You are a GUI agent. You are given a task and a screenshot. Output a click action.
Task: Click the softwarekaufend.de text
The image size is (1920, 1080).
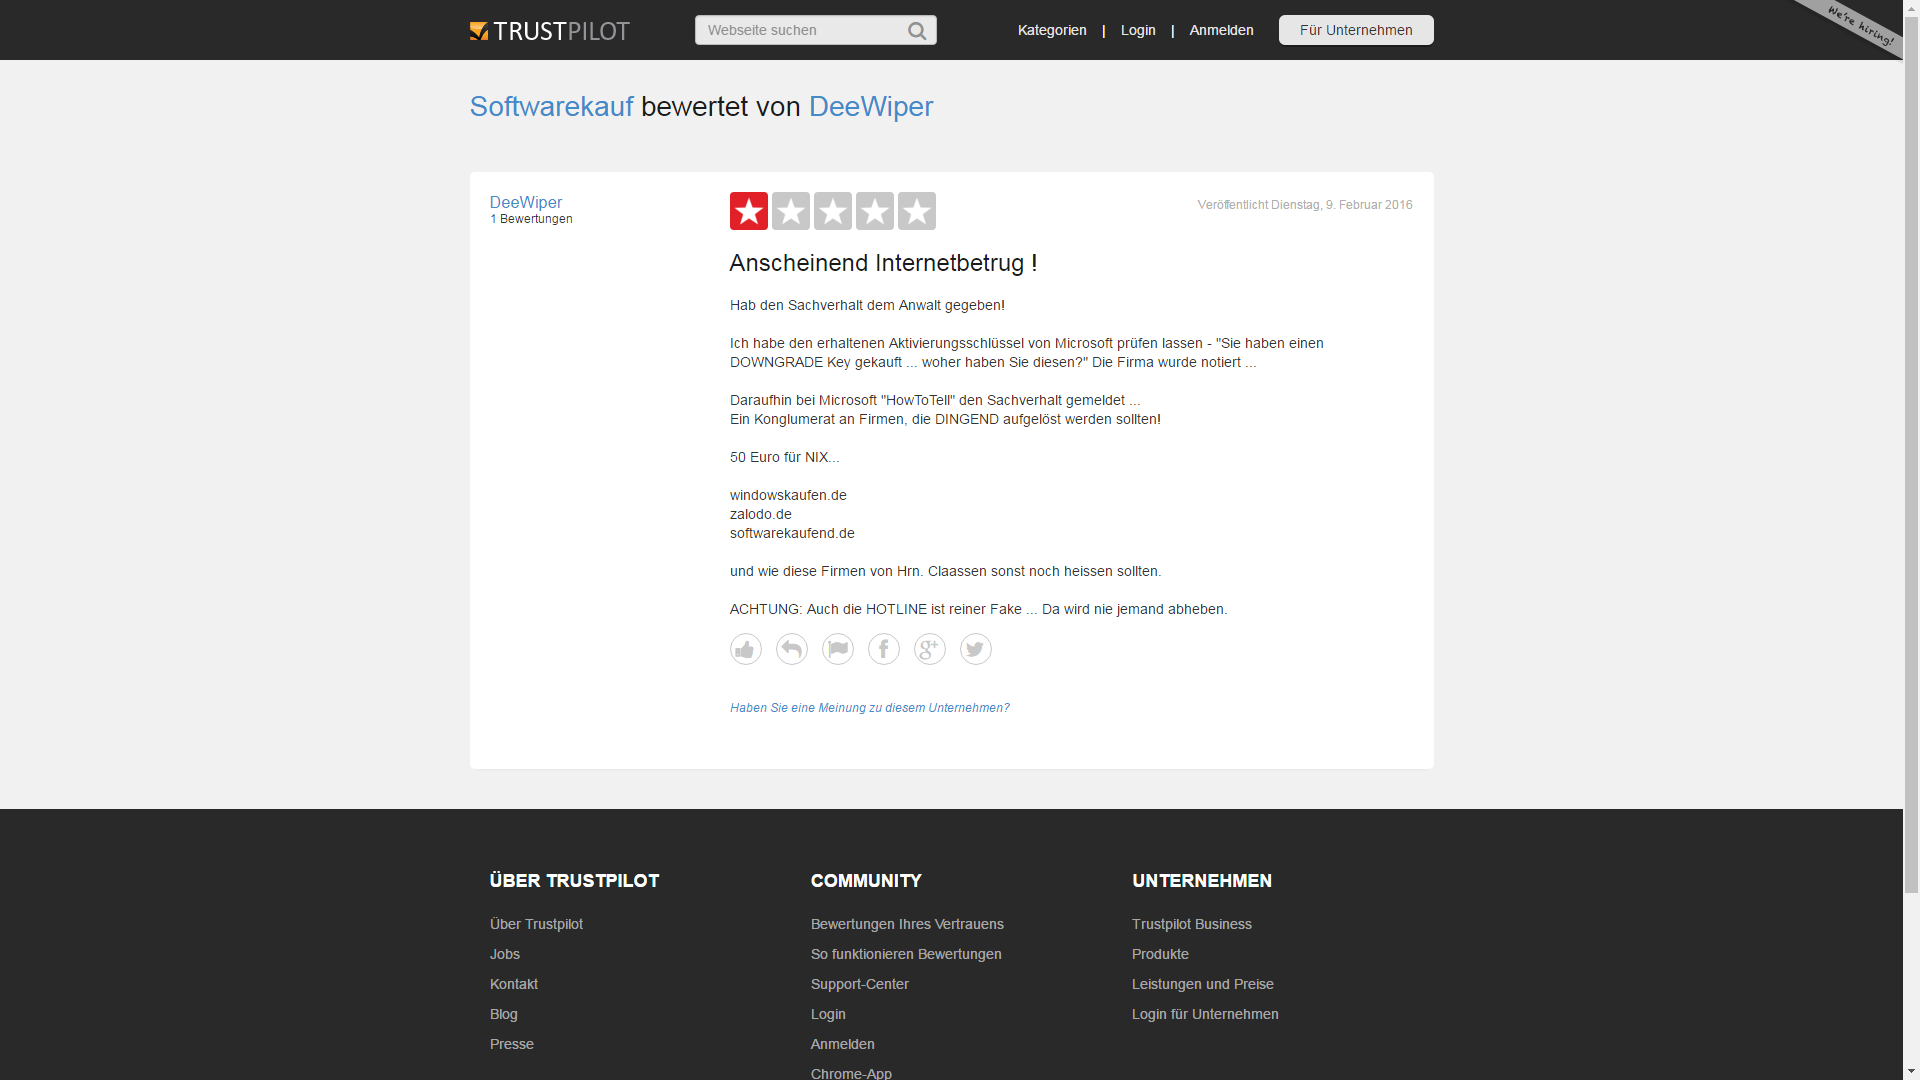pyautogui.click(x=792, y=533)
